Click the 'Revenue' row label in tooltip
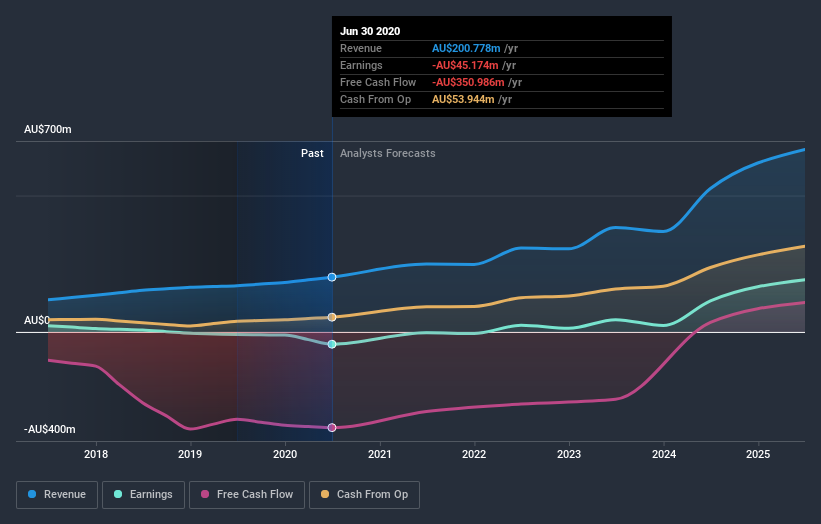 click(x=361, y=48)
